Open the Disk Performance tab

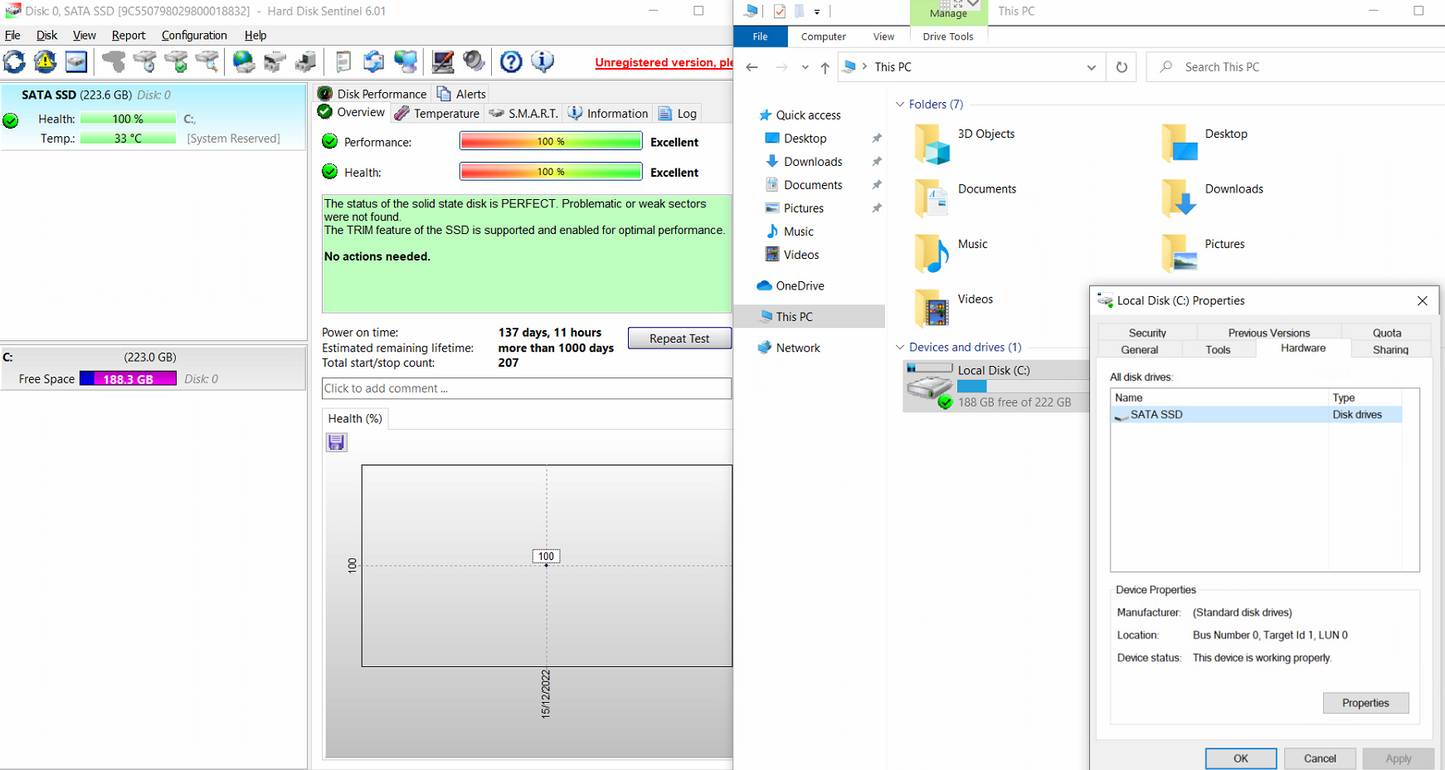(372, 94)
